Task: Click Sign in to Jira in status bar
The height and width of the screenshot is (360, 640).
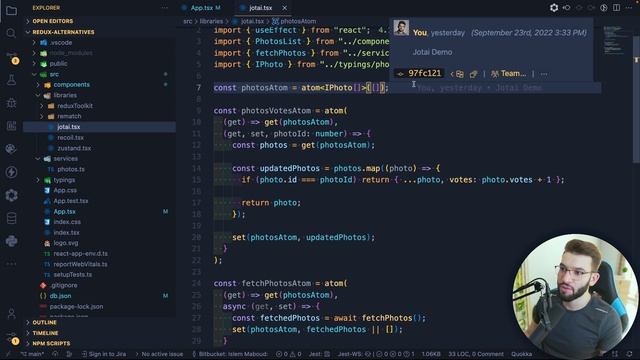Action: point(104,354)
